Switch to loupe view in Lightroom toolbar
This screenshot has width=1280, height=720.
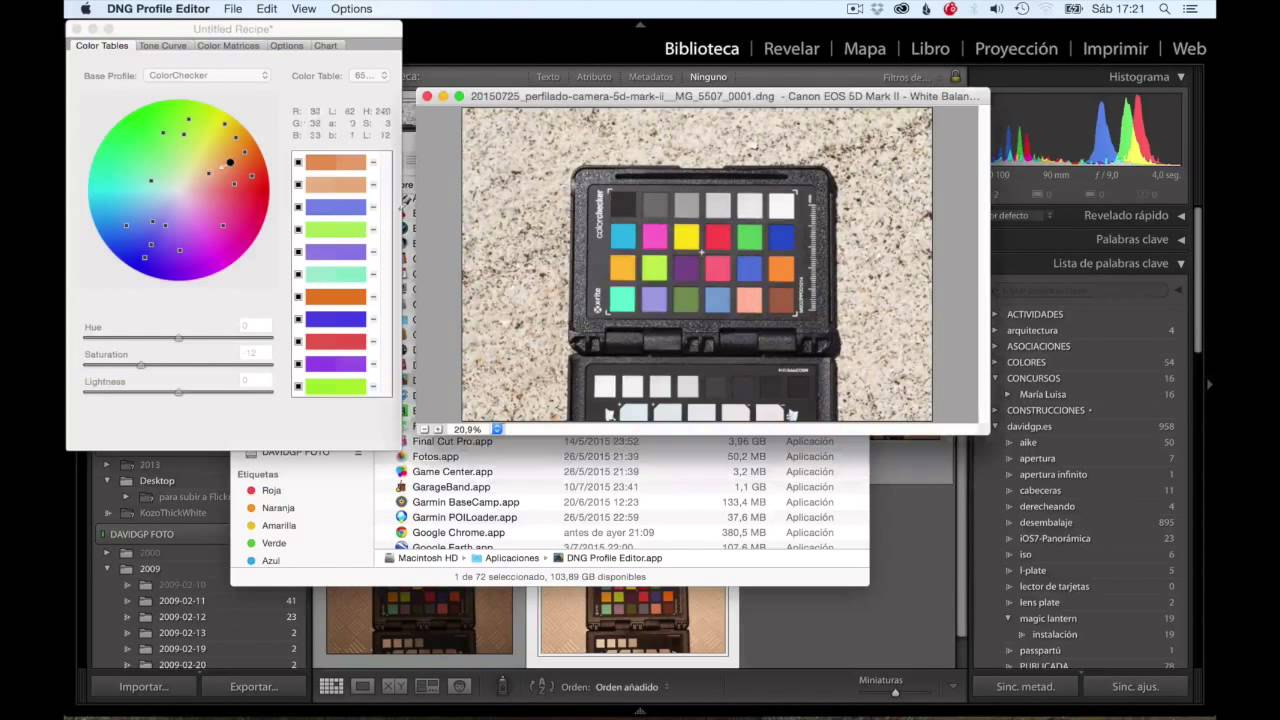[363, 686]
